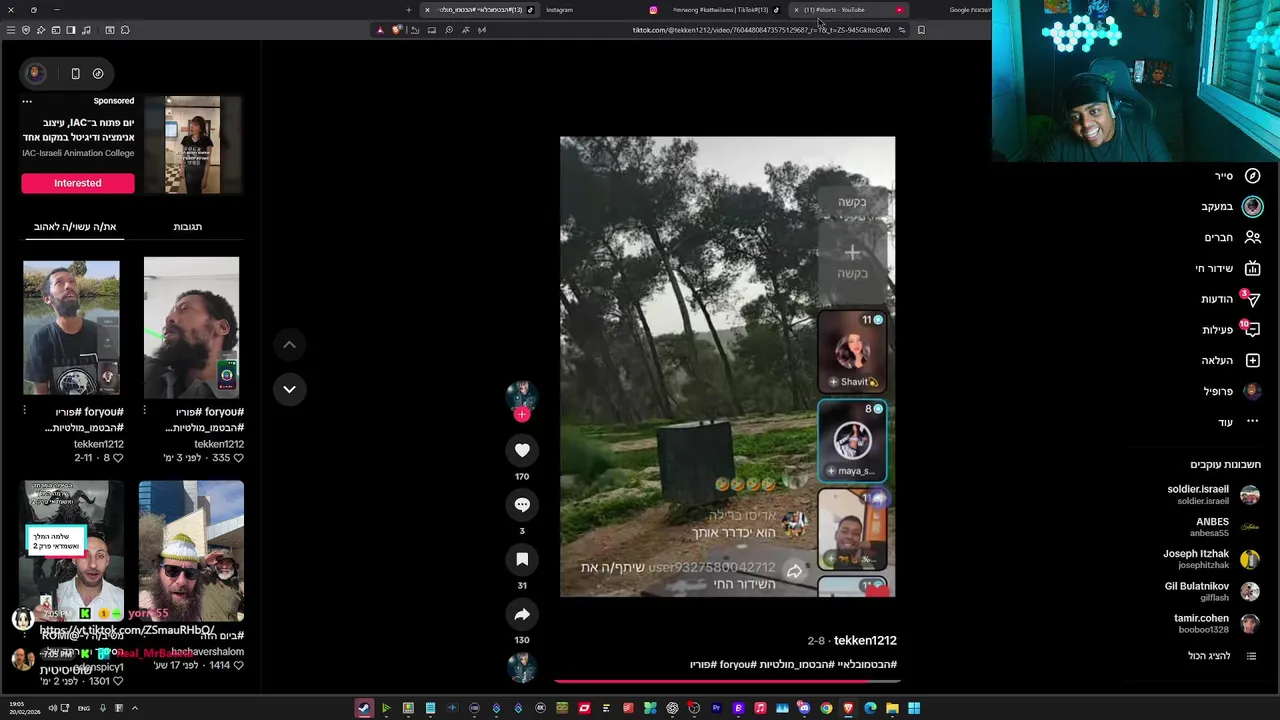1280x720 pixels.
Task: Share the video with 130 shares
Action: coord(522,614)
